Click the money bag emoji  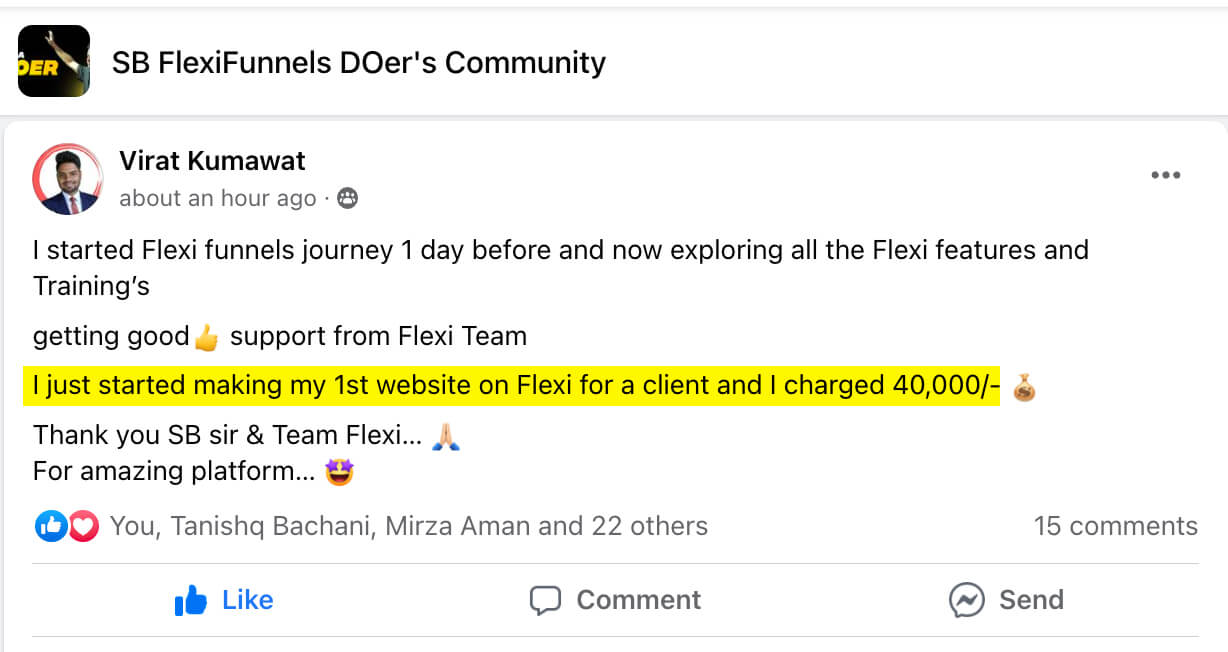1024,387
